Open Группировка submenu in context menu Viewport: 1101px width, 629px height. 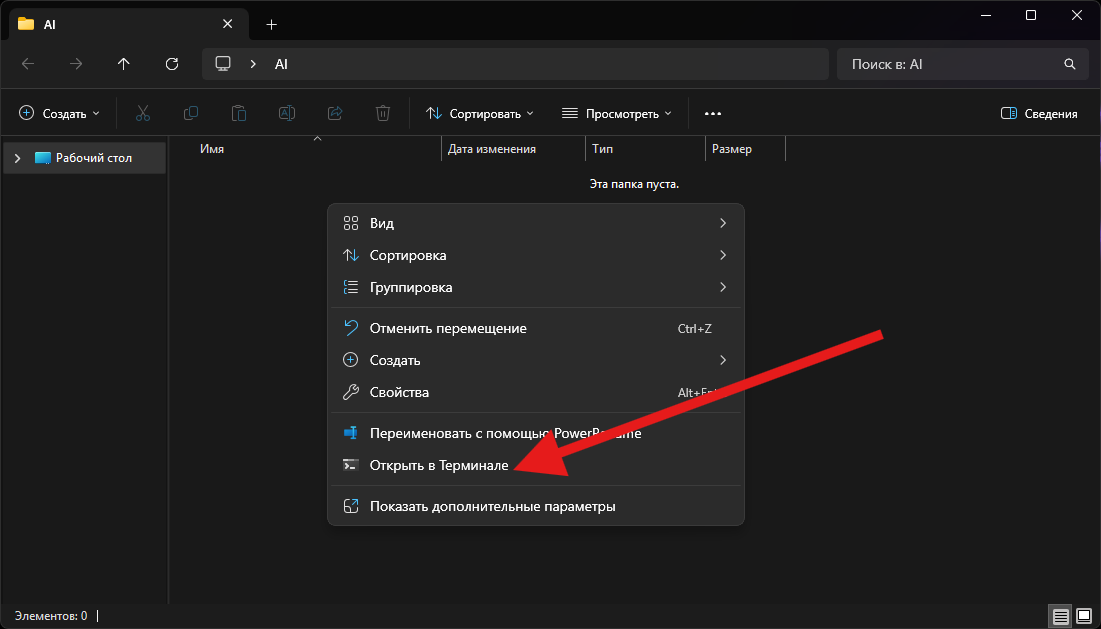tap(536, 287)
